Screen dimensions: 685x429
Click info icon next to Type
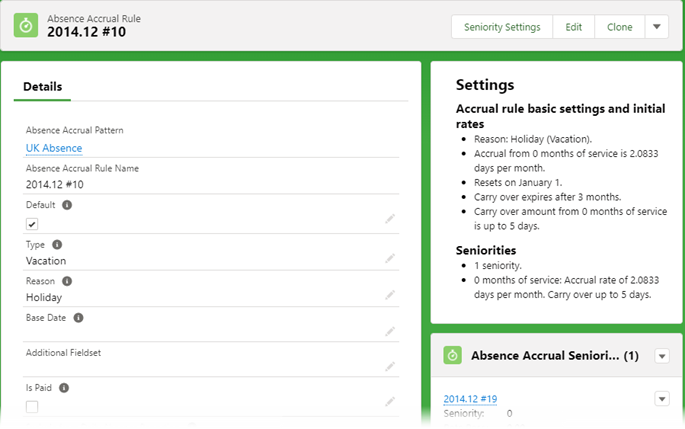pyautogui.click(x=57, y=243)
